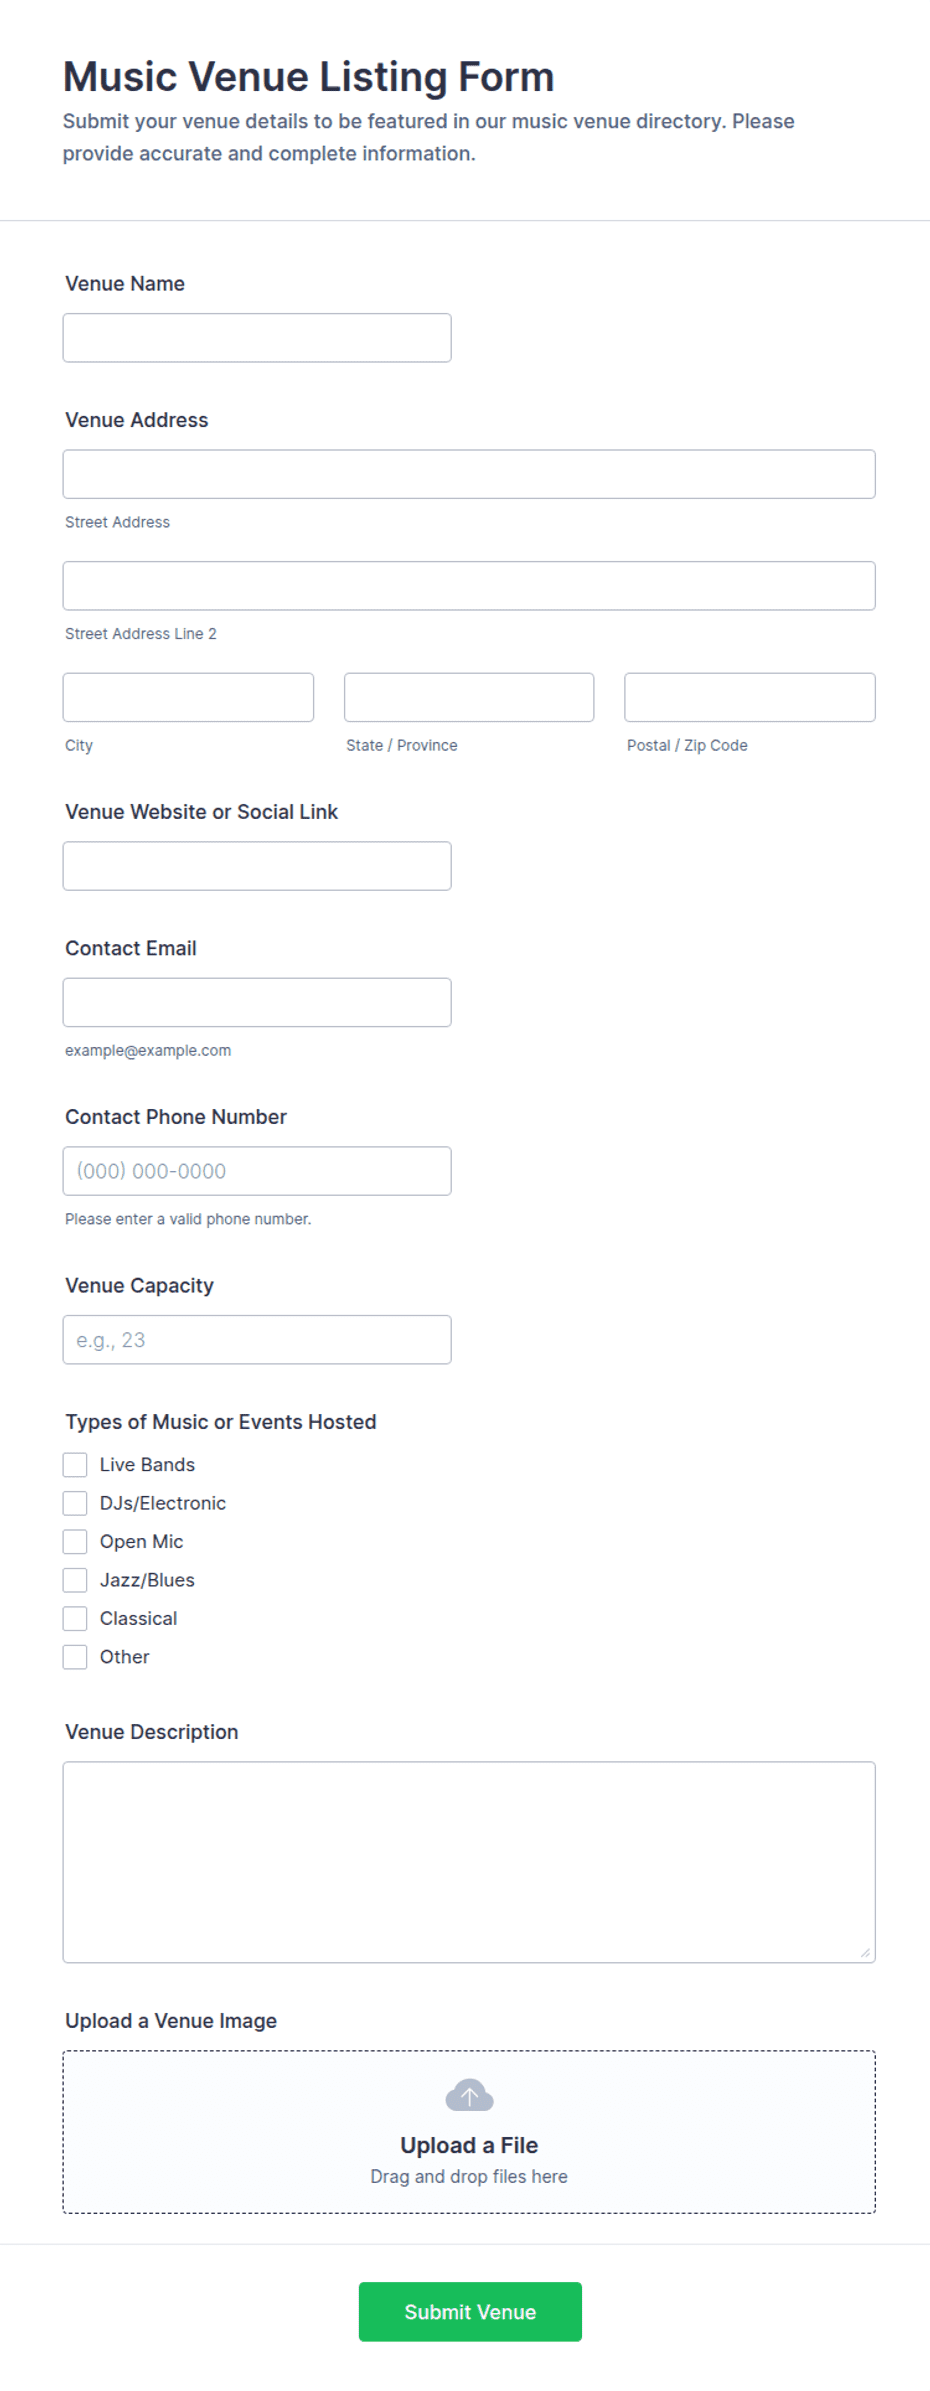Click inside the Venue Description textarea
Viewport: 930px width, 2391px height.
click(x=469, y=1862)
